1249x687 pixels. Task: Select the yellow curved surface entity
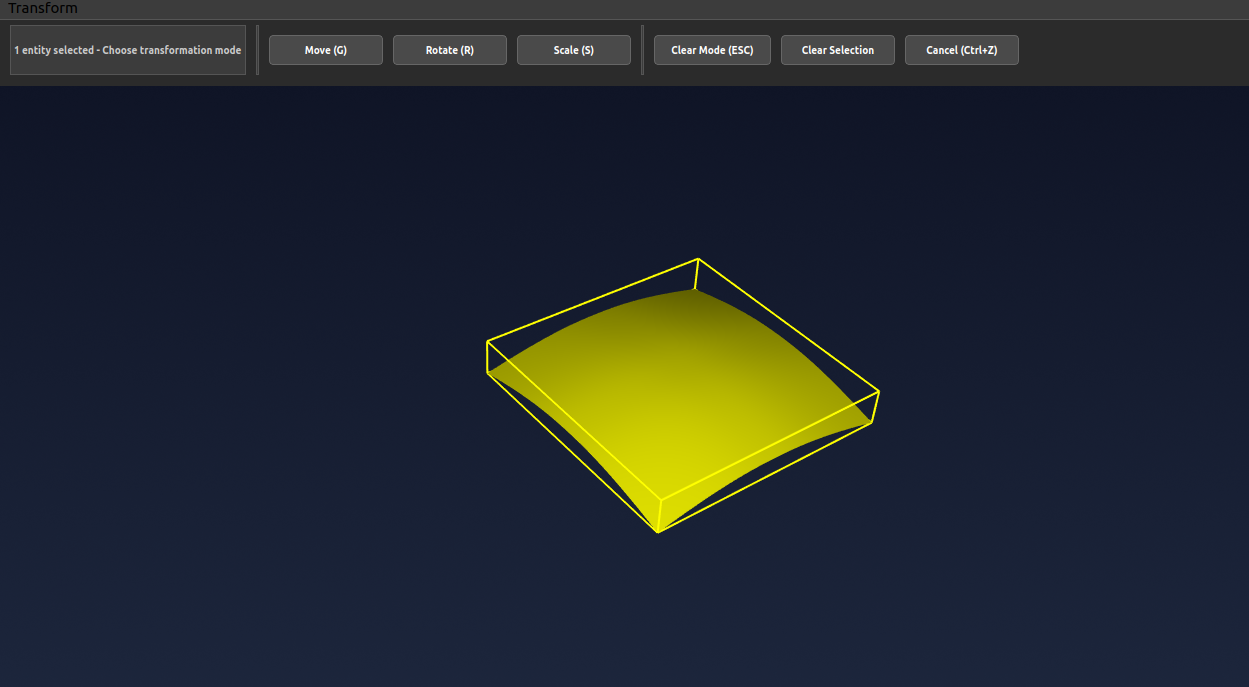coord(680,400)
